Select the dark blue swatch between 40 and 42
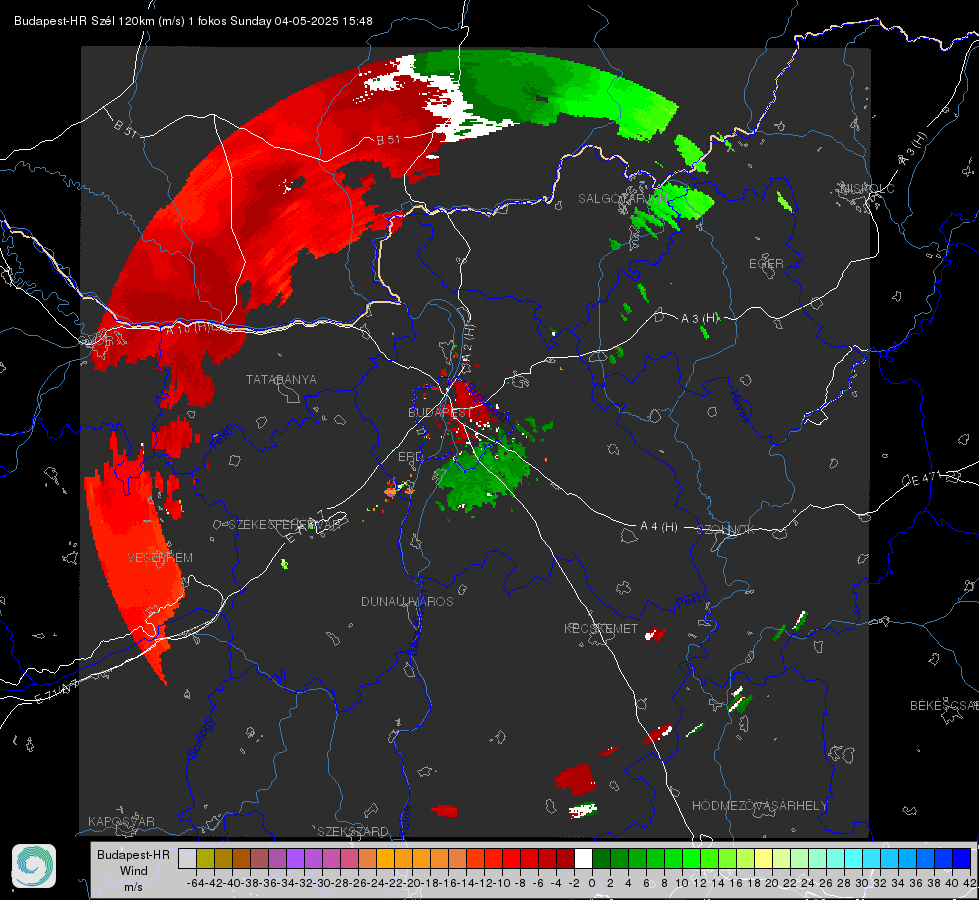 pos(962,858)
